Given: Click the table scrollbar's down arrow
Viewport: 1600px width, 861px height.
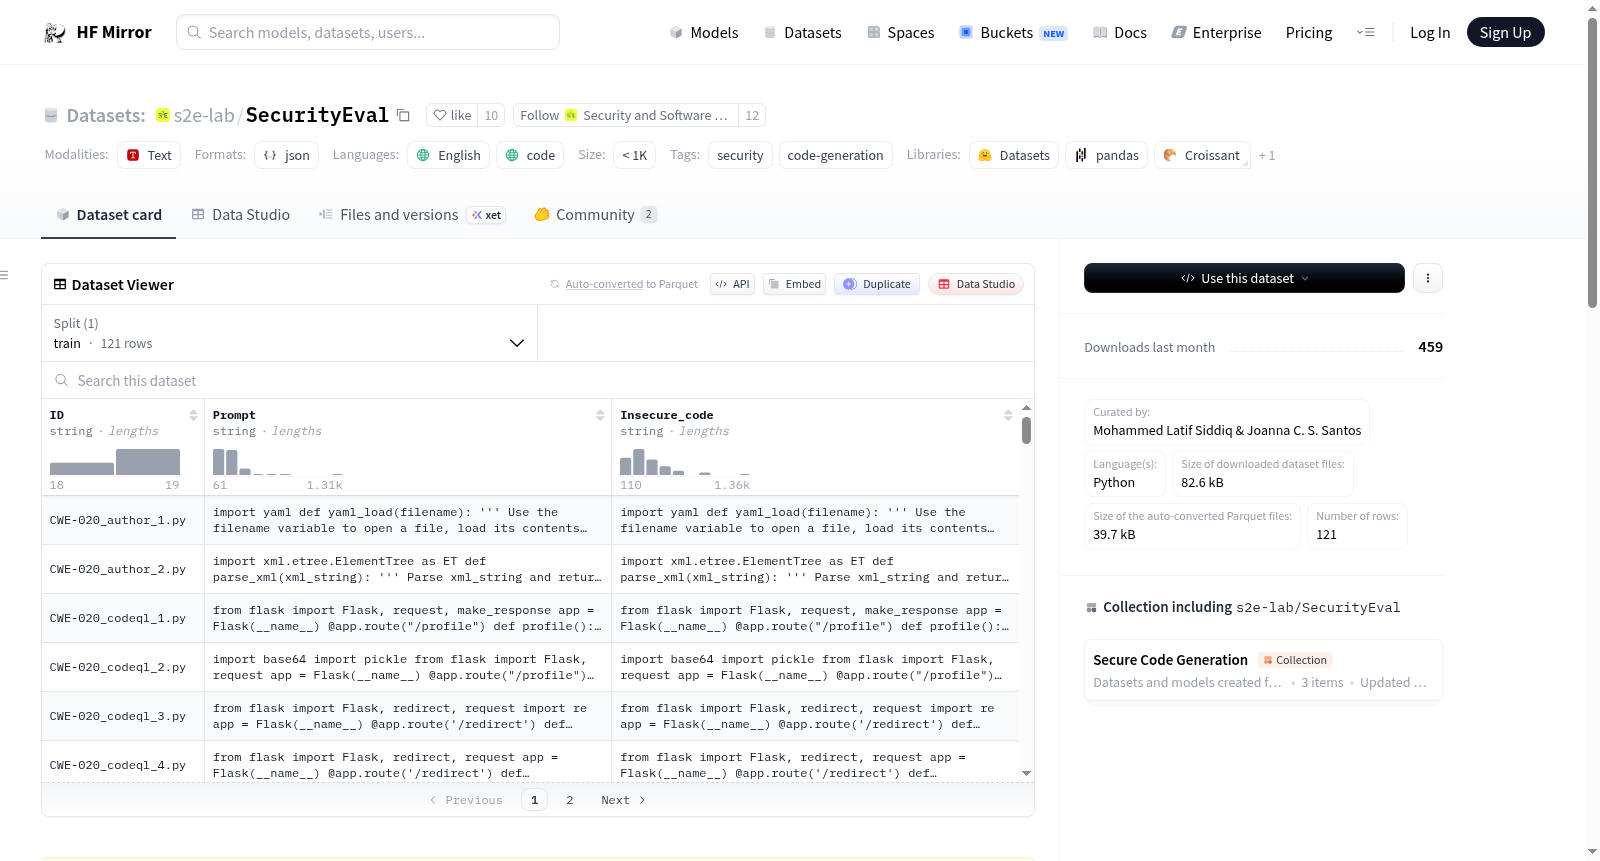Looking at the screenshot, I should point(1026,773).
